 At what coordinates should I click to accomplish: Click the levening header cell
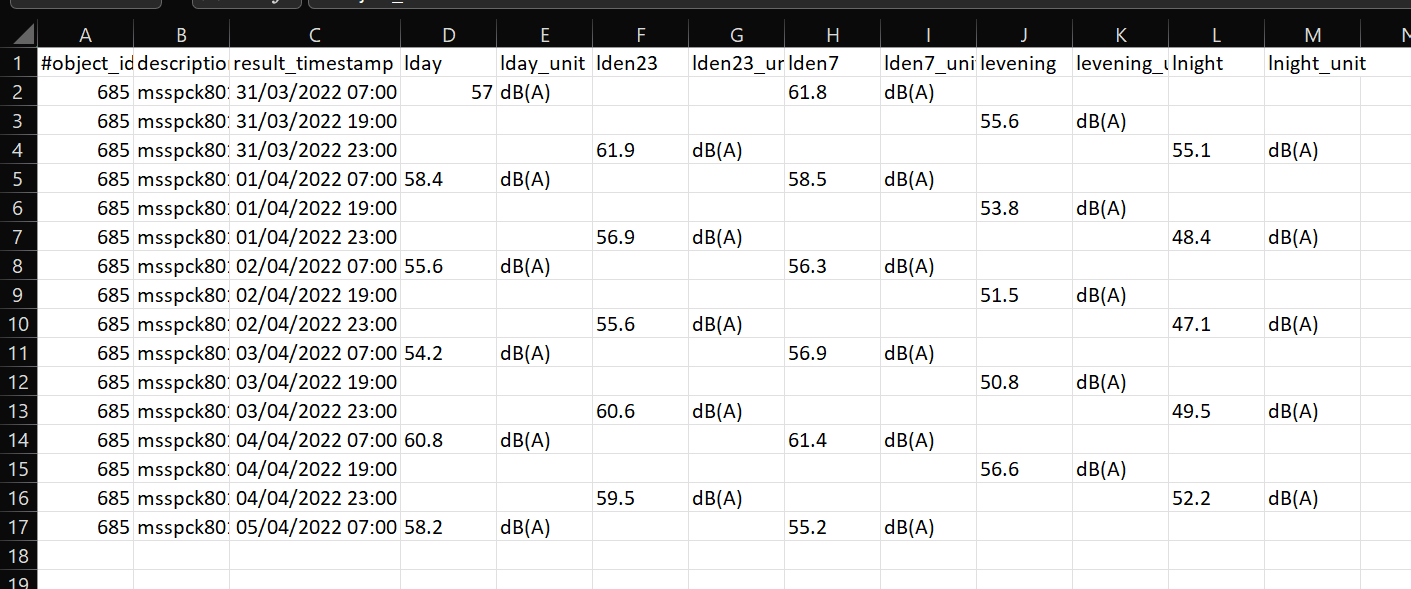(x=1024, y=64)
